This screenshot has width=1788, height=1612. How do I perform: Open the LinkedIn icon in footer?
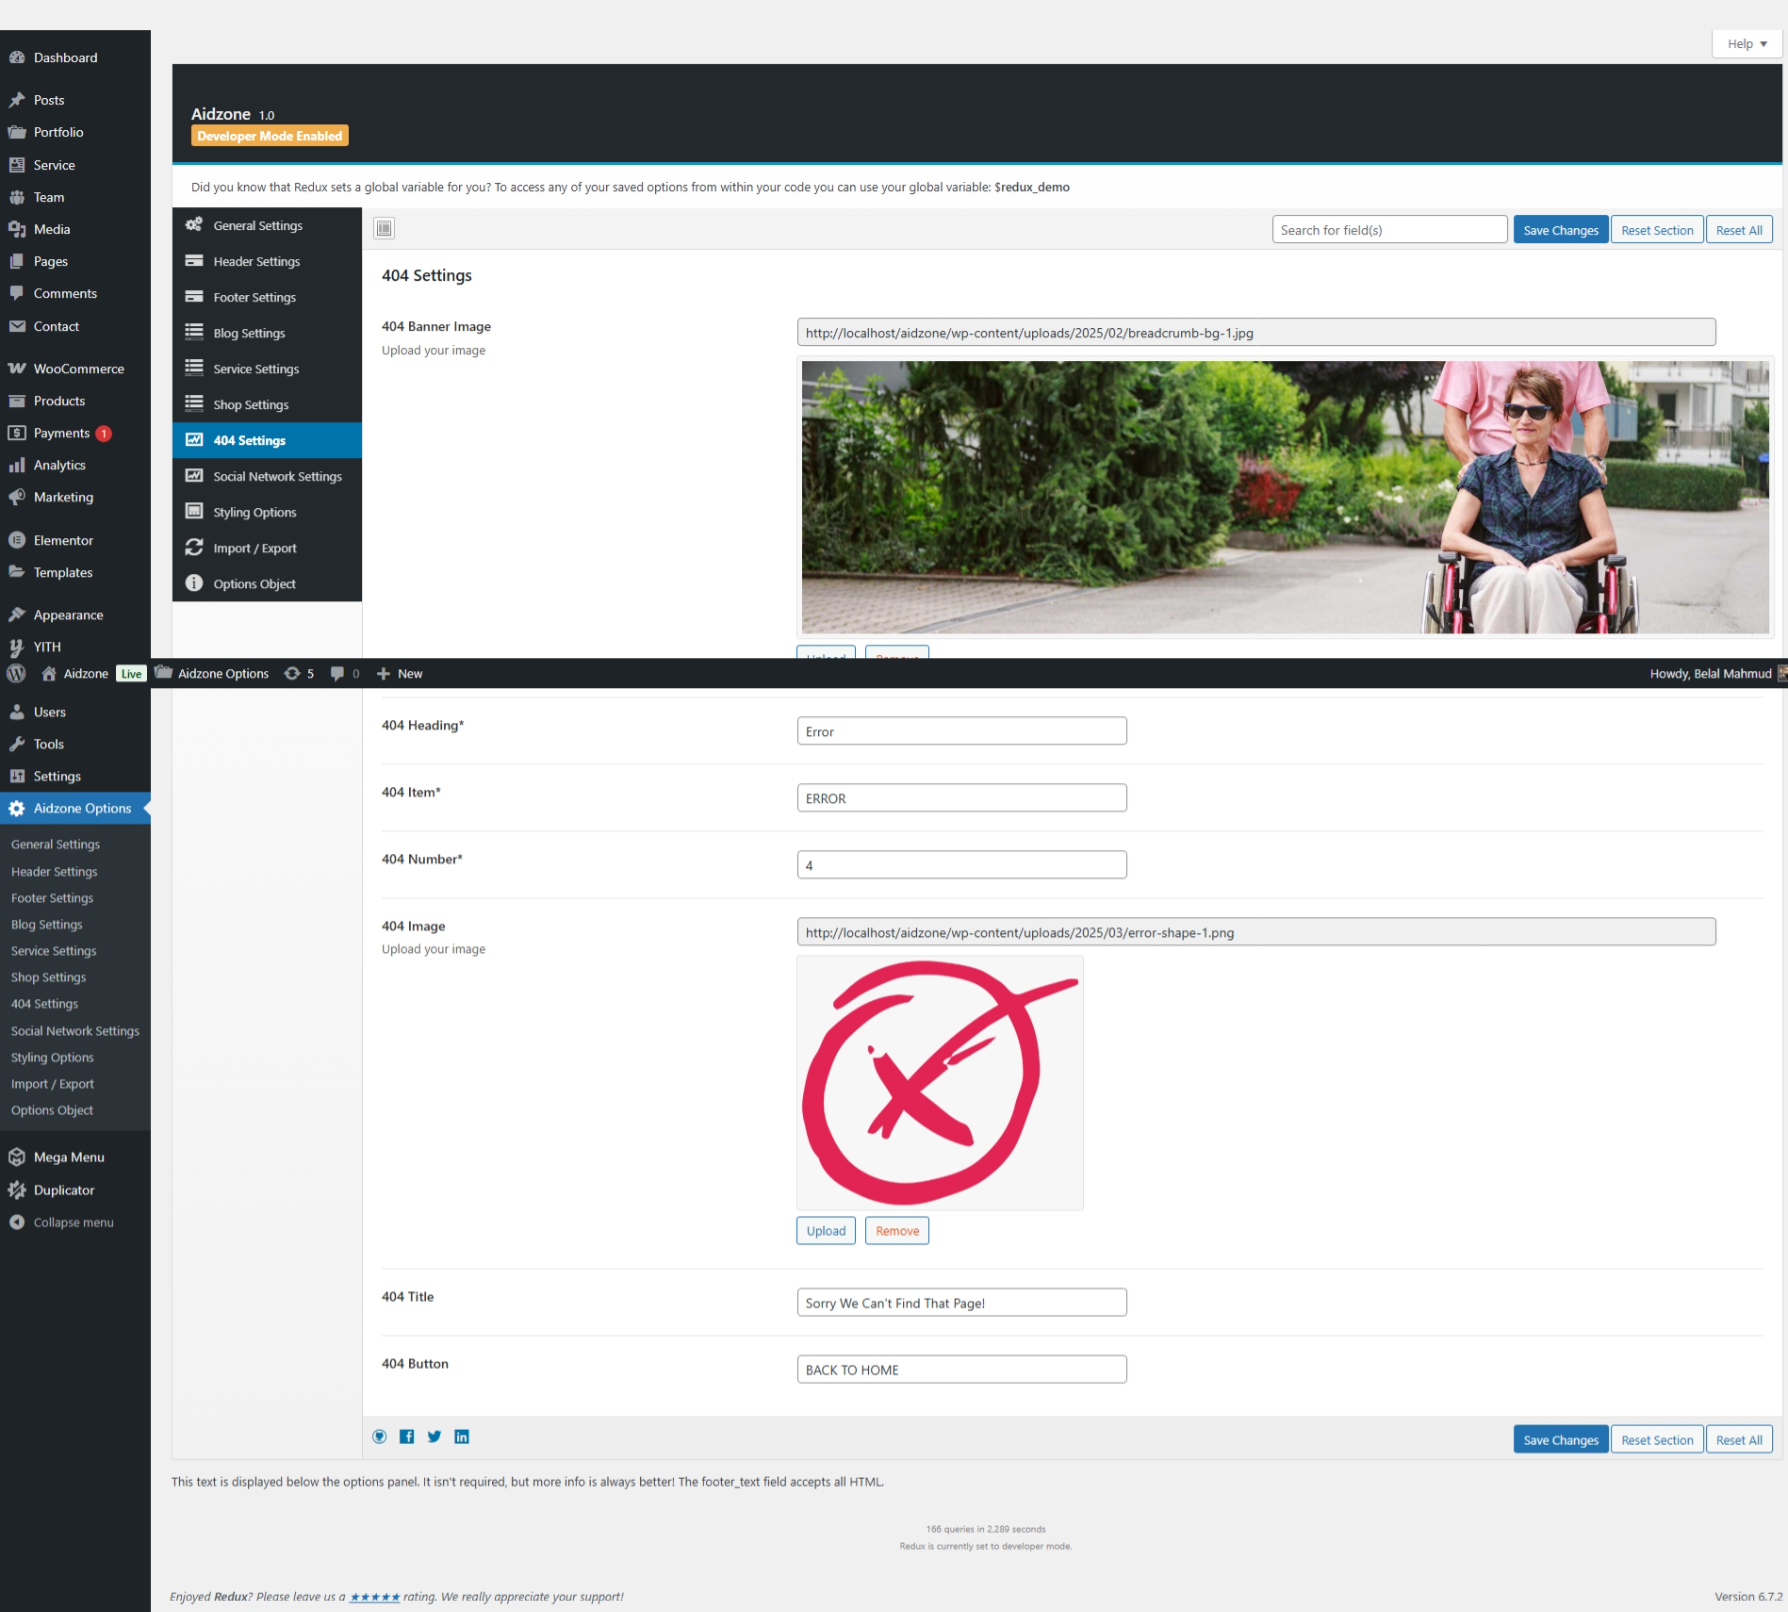(x=462, y=1437)
